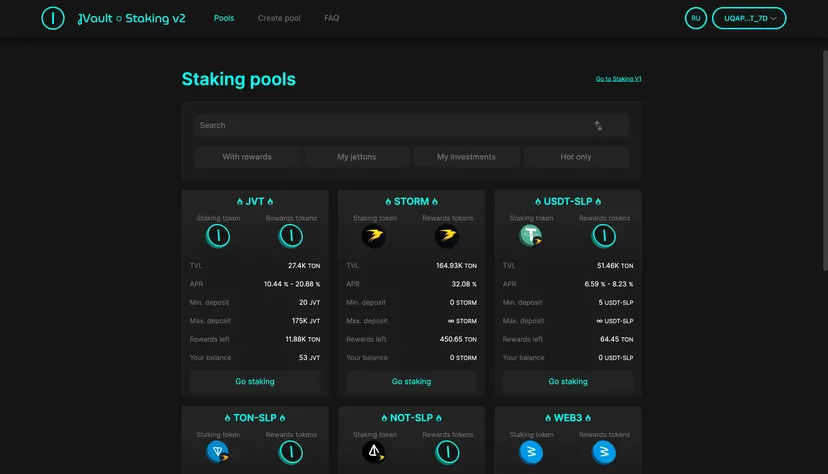Toggle the My investments filter
Image resolution: width=828 pixels, height=474 pixels.
(466, 157)
